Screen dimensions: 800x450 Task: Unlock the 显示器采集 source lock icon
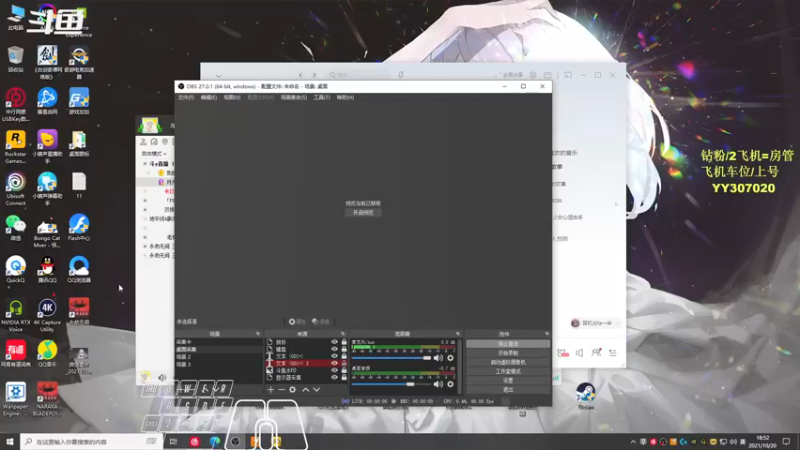(344, 378)
